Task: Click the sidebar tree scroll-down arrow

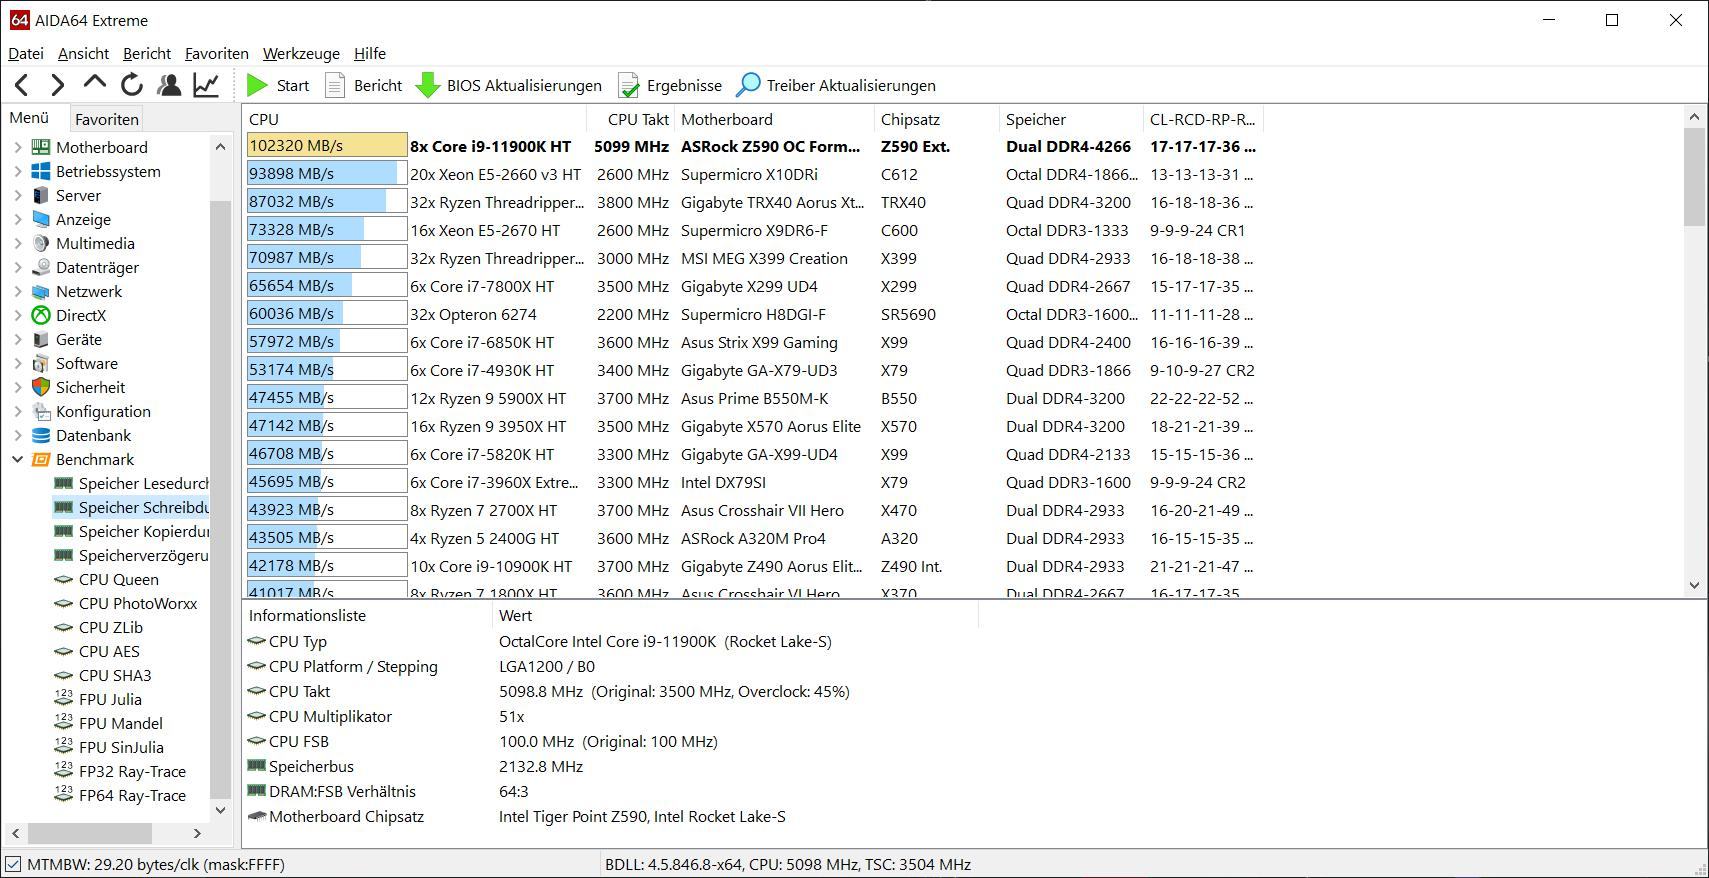Action: (221, 810)
